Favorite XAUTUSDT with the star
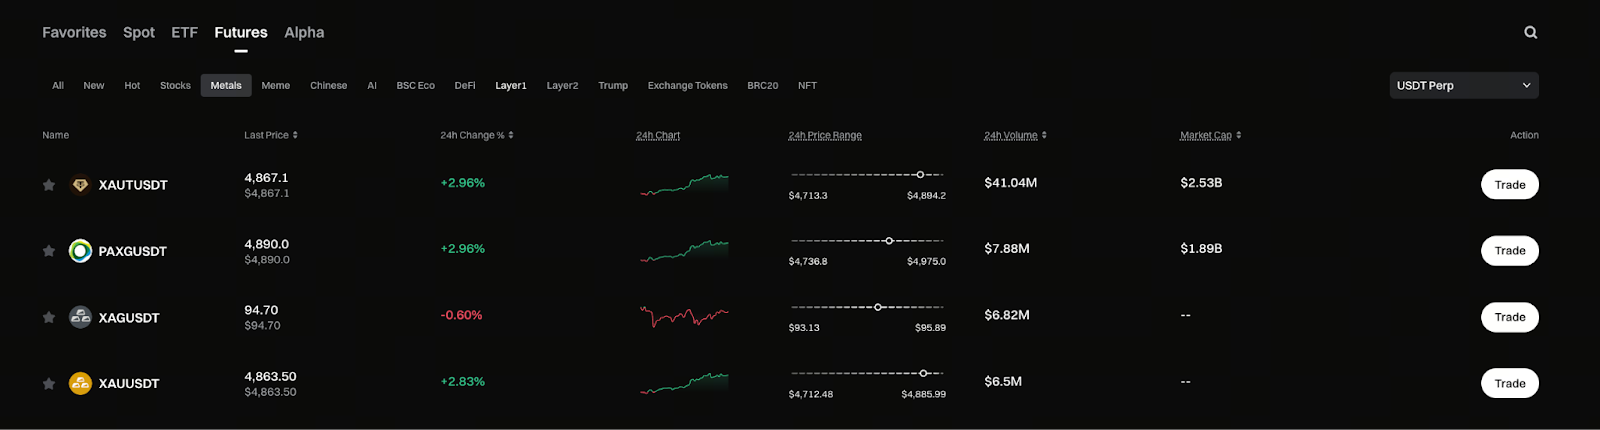 coord(48,185)
